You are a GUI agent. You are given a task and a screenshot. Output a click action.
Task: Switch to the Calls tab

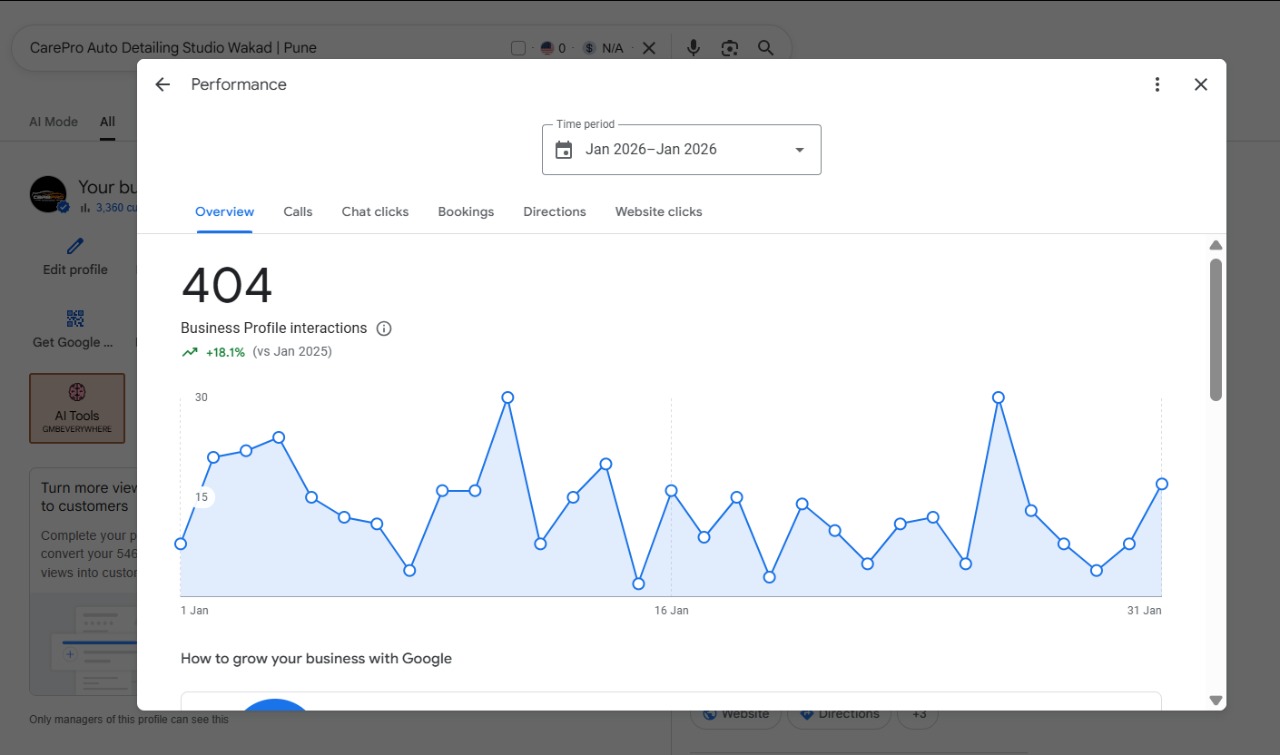point(298,212)
